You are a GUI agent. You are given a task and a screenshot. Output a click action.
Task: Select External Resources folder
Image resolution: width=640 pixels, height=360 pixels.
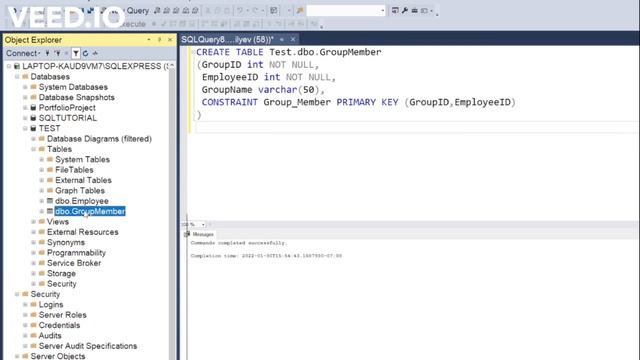click(82, 232)
